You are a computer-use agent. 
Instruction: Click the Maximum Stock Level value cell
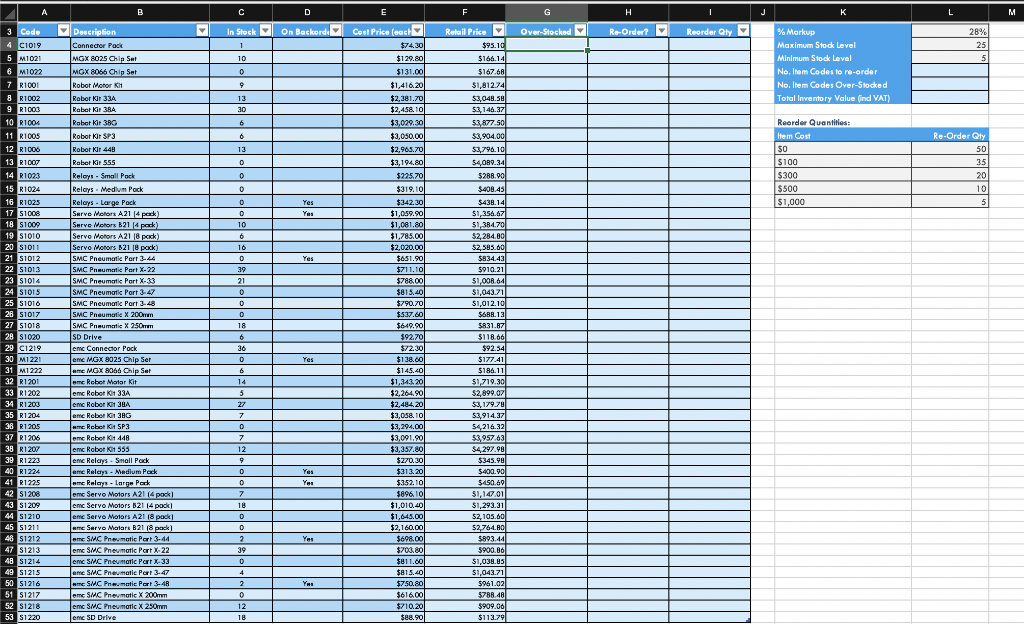pos(948,45)
